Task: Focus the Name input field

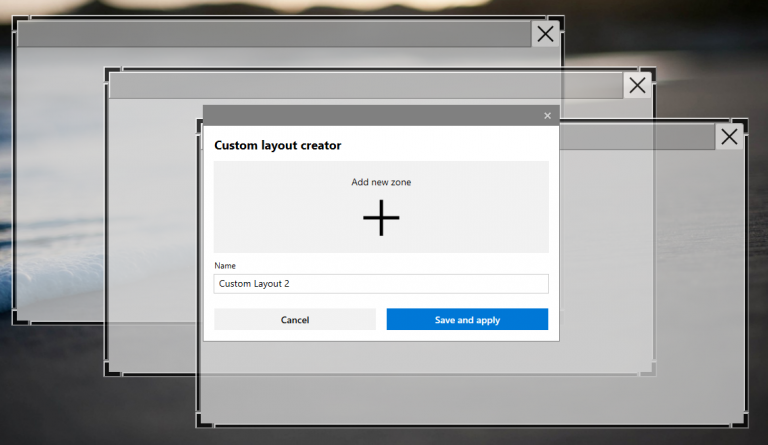Action: point(381,284)
